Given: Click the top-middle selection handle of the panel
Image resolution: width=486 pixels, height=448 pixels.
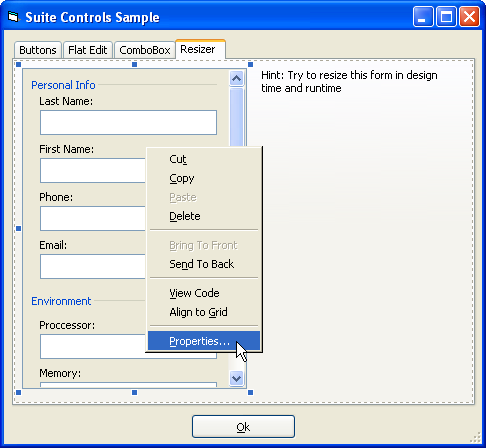Looking at the screenshot, I should (x=135, y=64).
